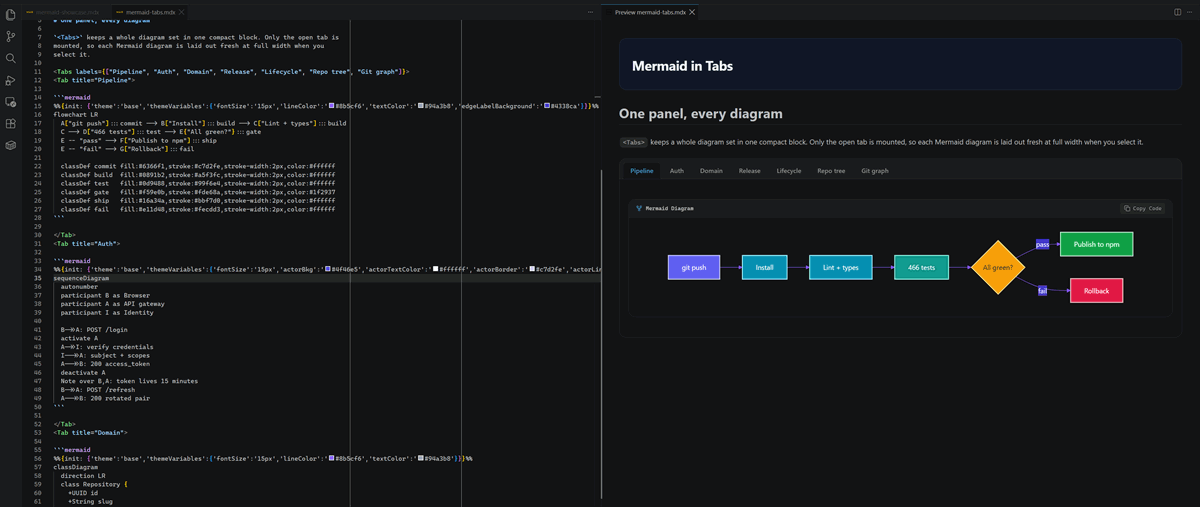Click the 'participant B as Browser' line

[x=105, y=295]
